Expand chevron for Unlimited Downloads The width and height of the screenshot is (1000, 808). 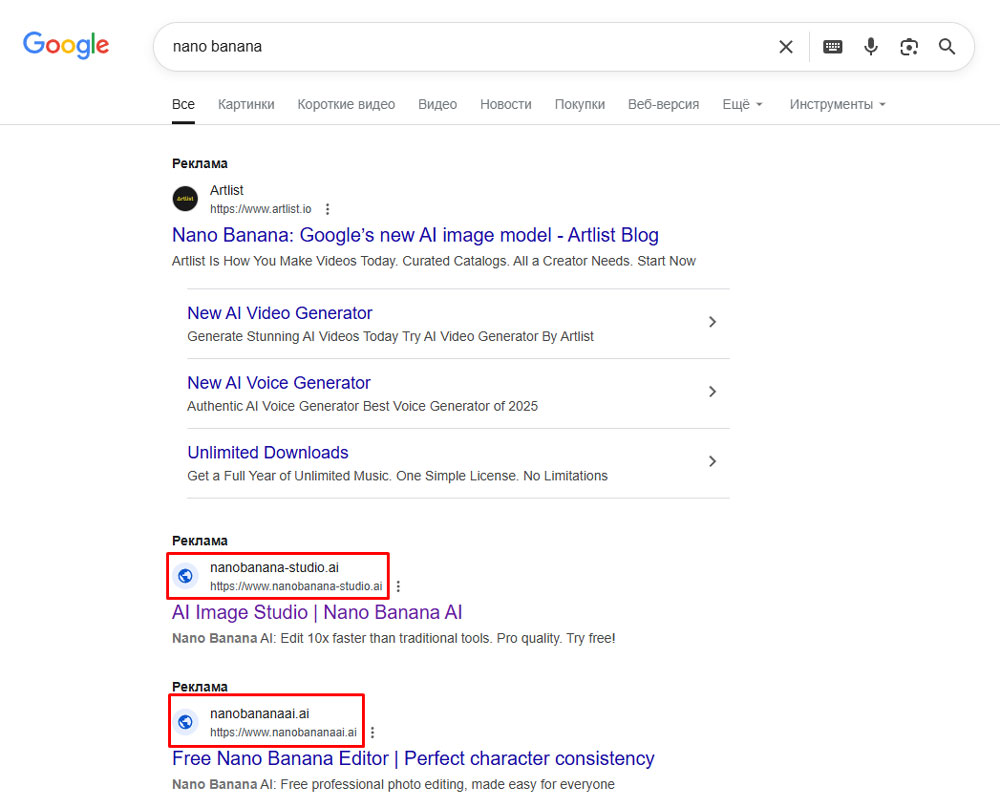click(713, 461)
